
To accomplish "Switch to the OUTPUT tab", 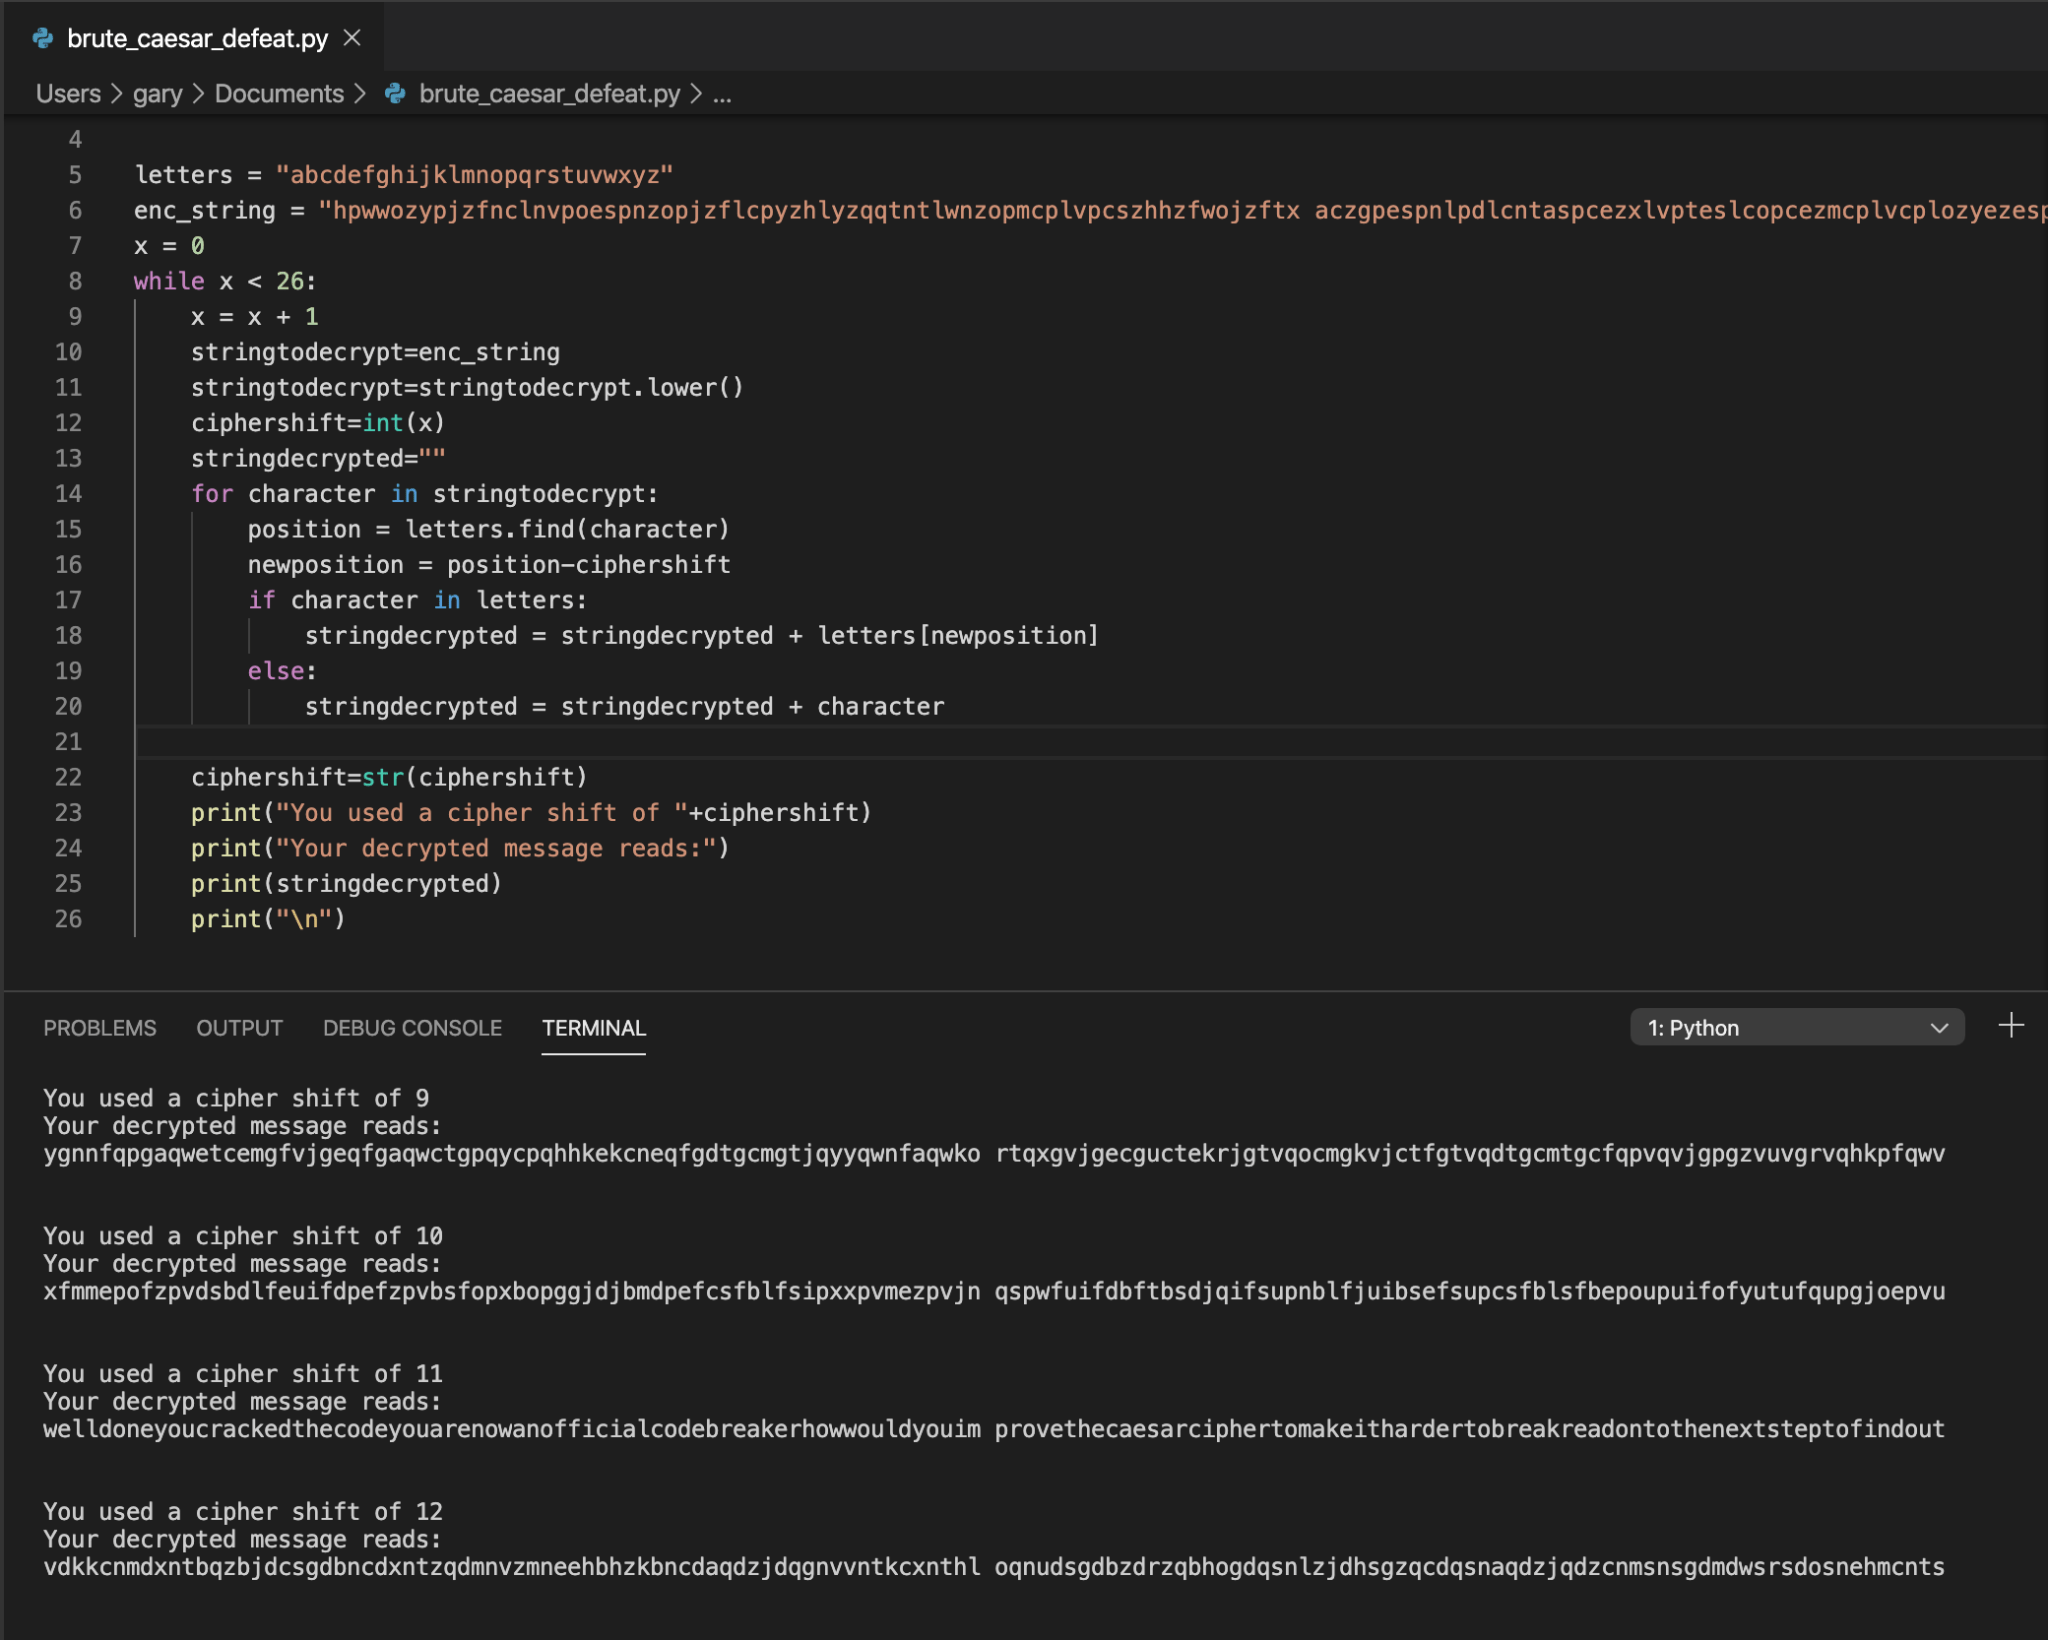I will [239, 1028].
